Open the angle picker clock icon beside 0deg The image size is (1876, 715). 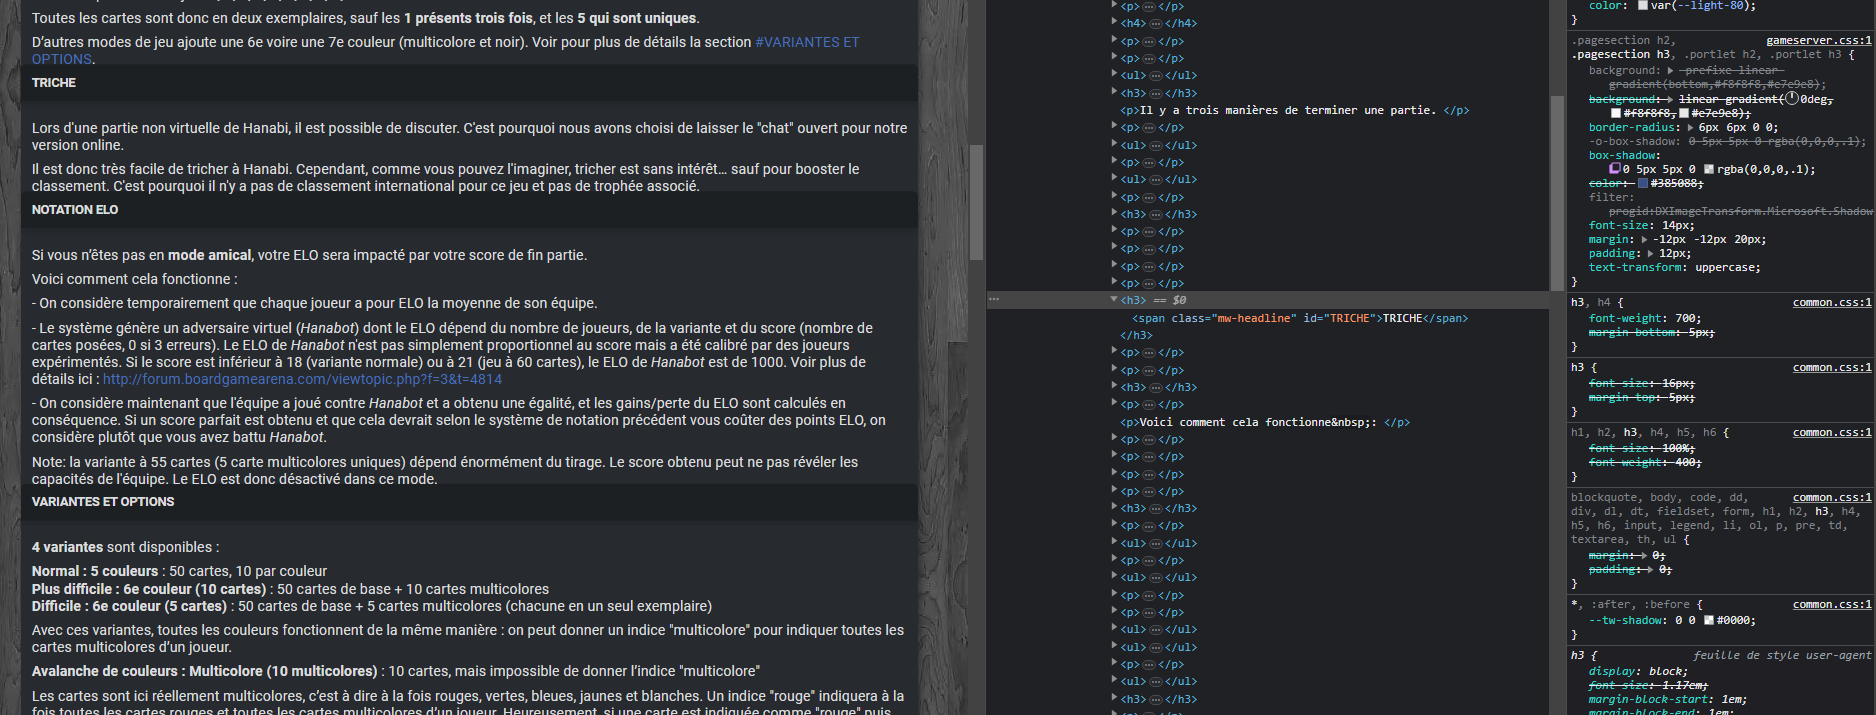(x=1793, y=99)
